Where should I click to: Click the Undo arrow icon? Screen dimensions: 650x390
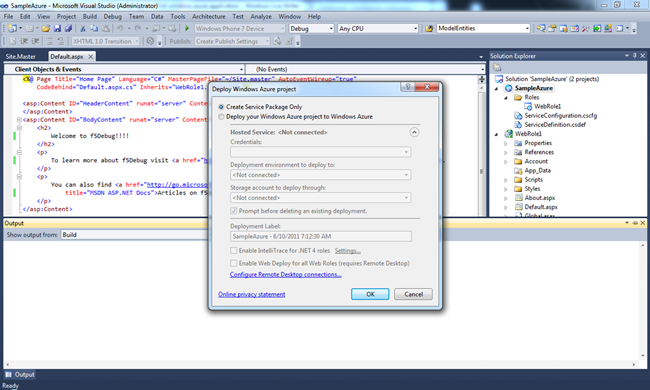[x=120, y=29]
